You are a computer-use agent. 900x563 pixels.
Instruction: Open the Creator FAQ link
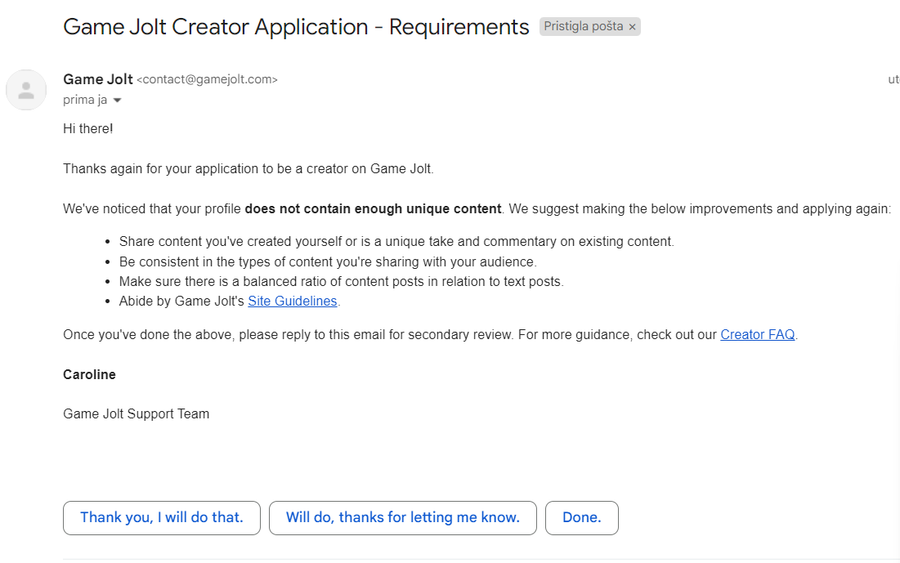(x=757, y=335)
